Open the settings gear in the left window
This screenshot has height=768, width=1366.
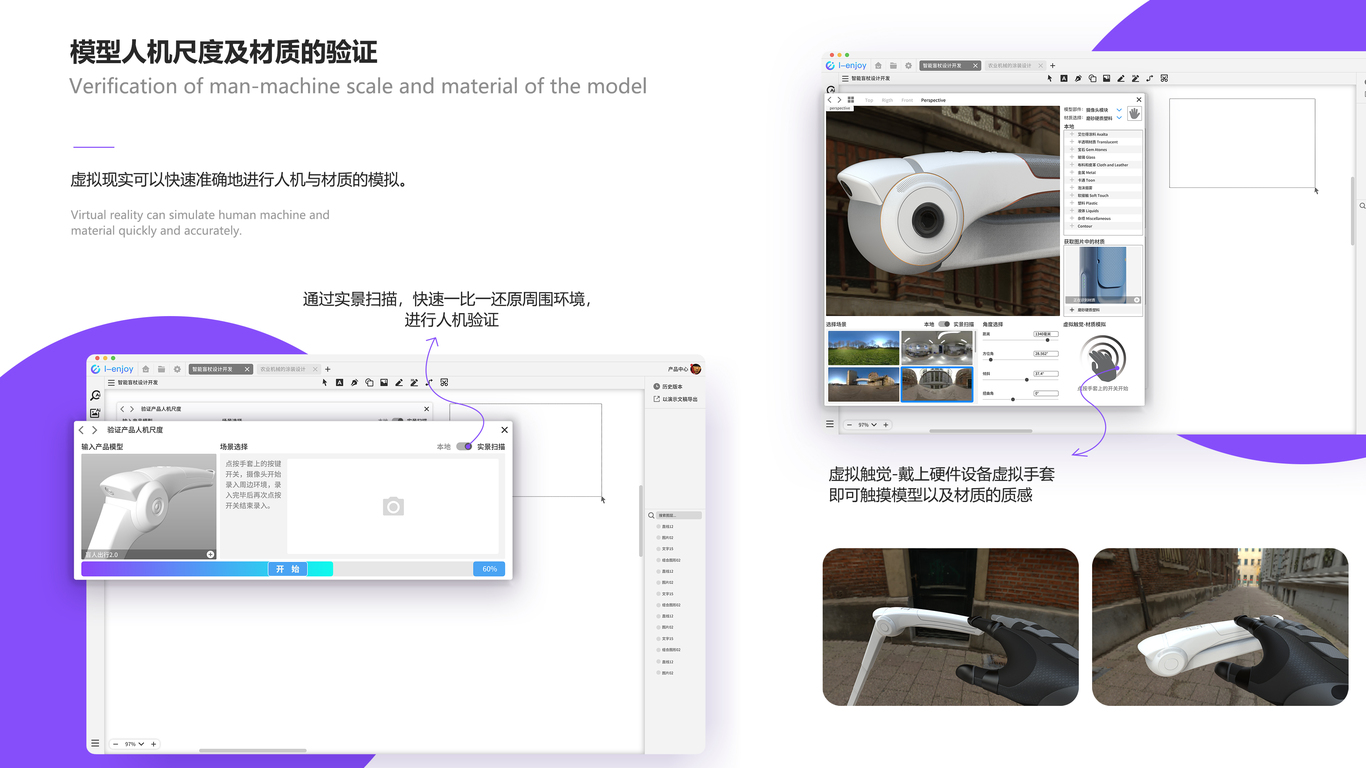(x=177, y=369)
